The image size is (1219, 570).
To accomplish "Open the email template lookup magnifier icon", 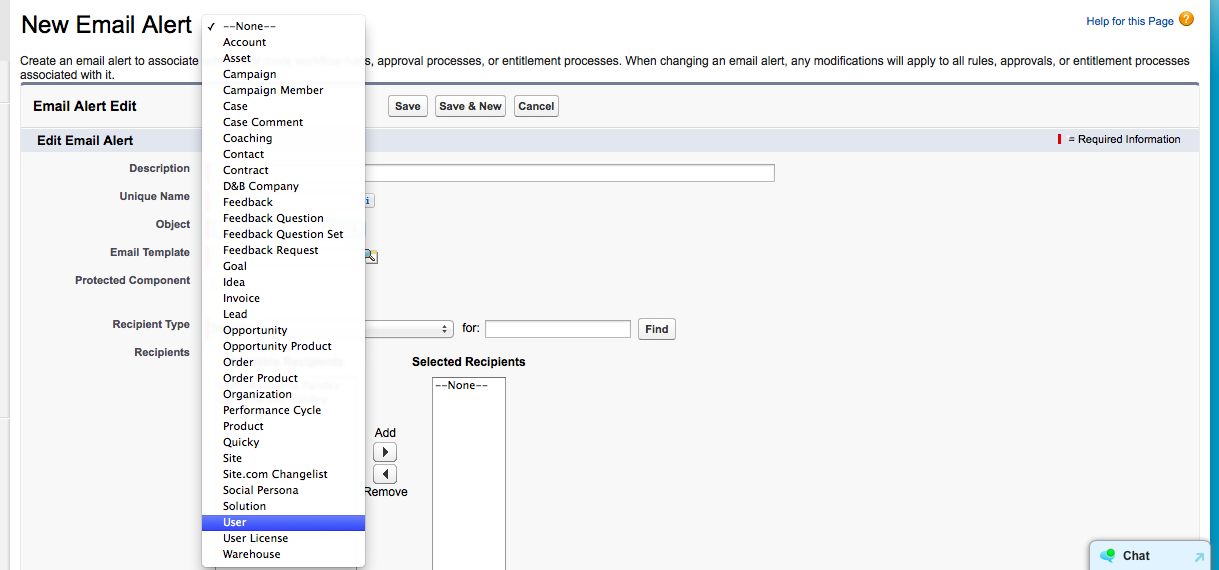I will (x=370, y=256).
